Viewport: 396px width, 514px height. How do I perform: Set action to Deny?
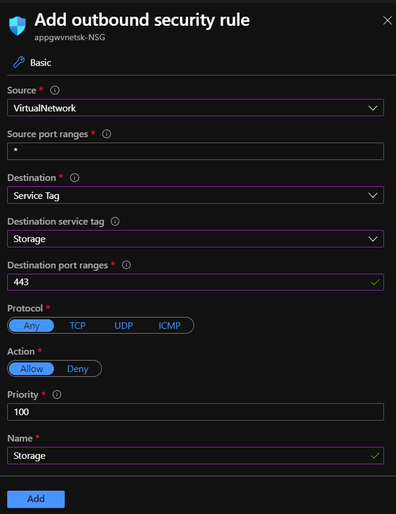click(x=78, y=369)
